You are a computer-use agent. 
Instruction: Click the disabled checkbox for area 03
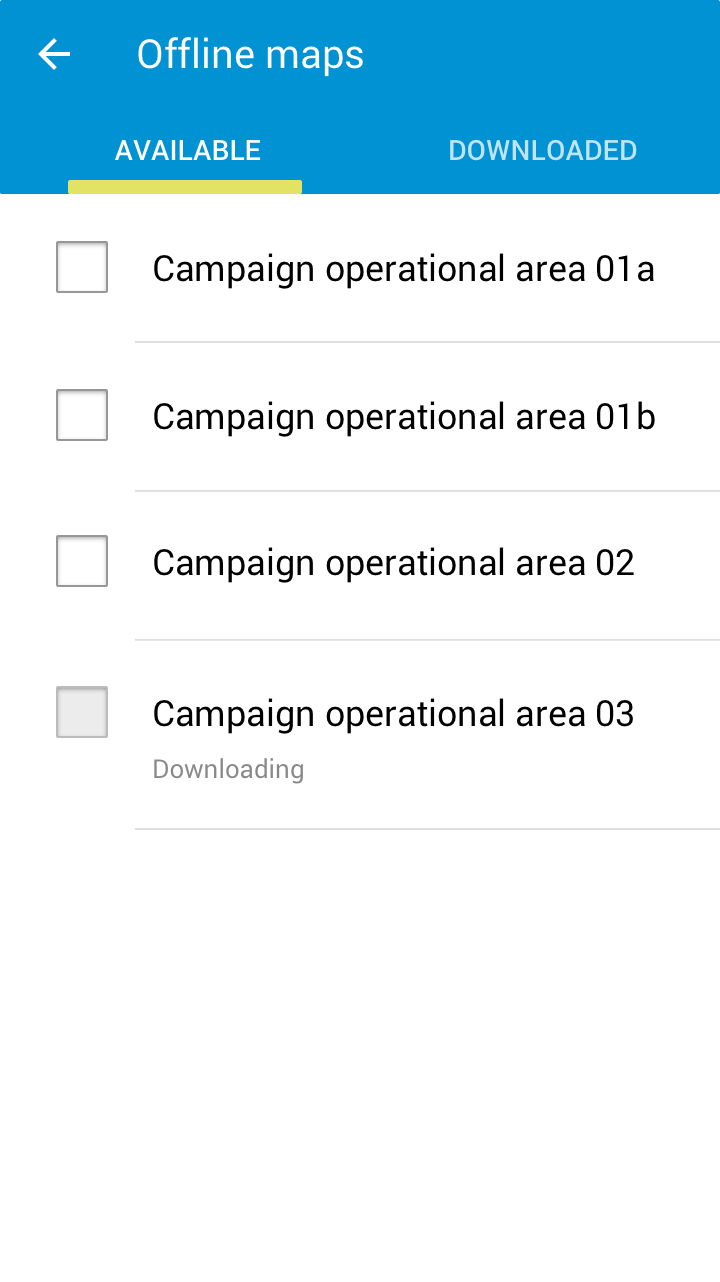point(81,711)
